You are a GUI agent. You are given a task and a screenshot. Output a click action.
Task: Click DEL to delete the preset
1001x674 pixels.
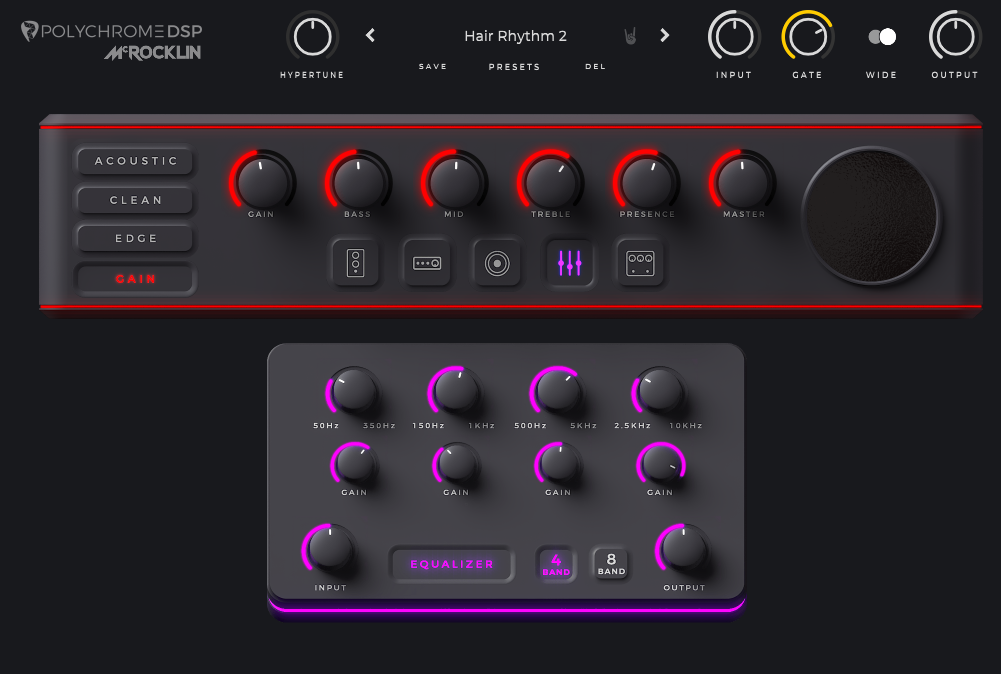click(x=595, y=67)
